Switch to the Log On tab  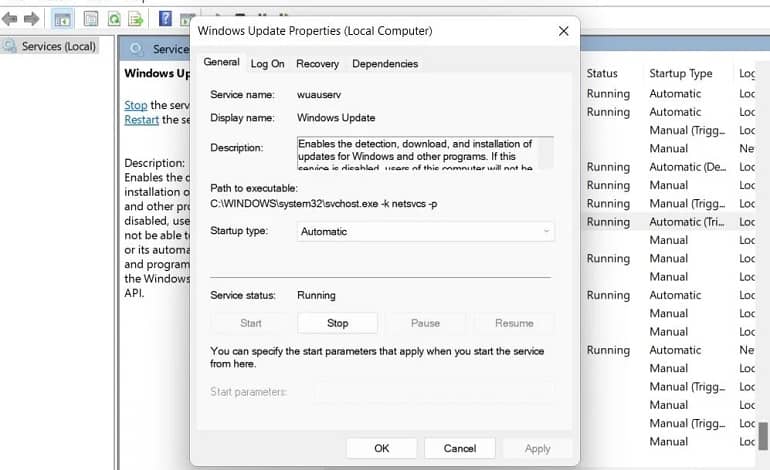267,64
